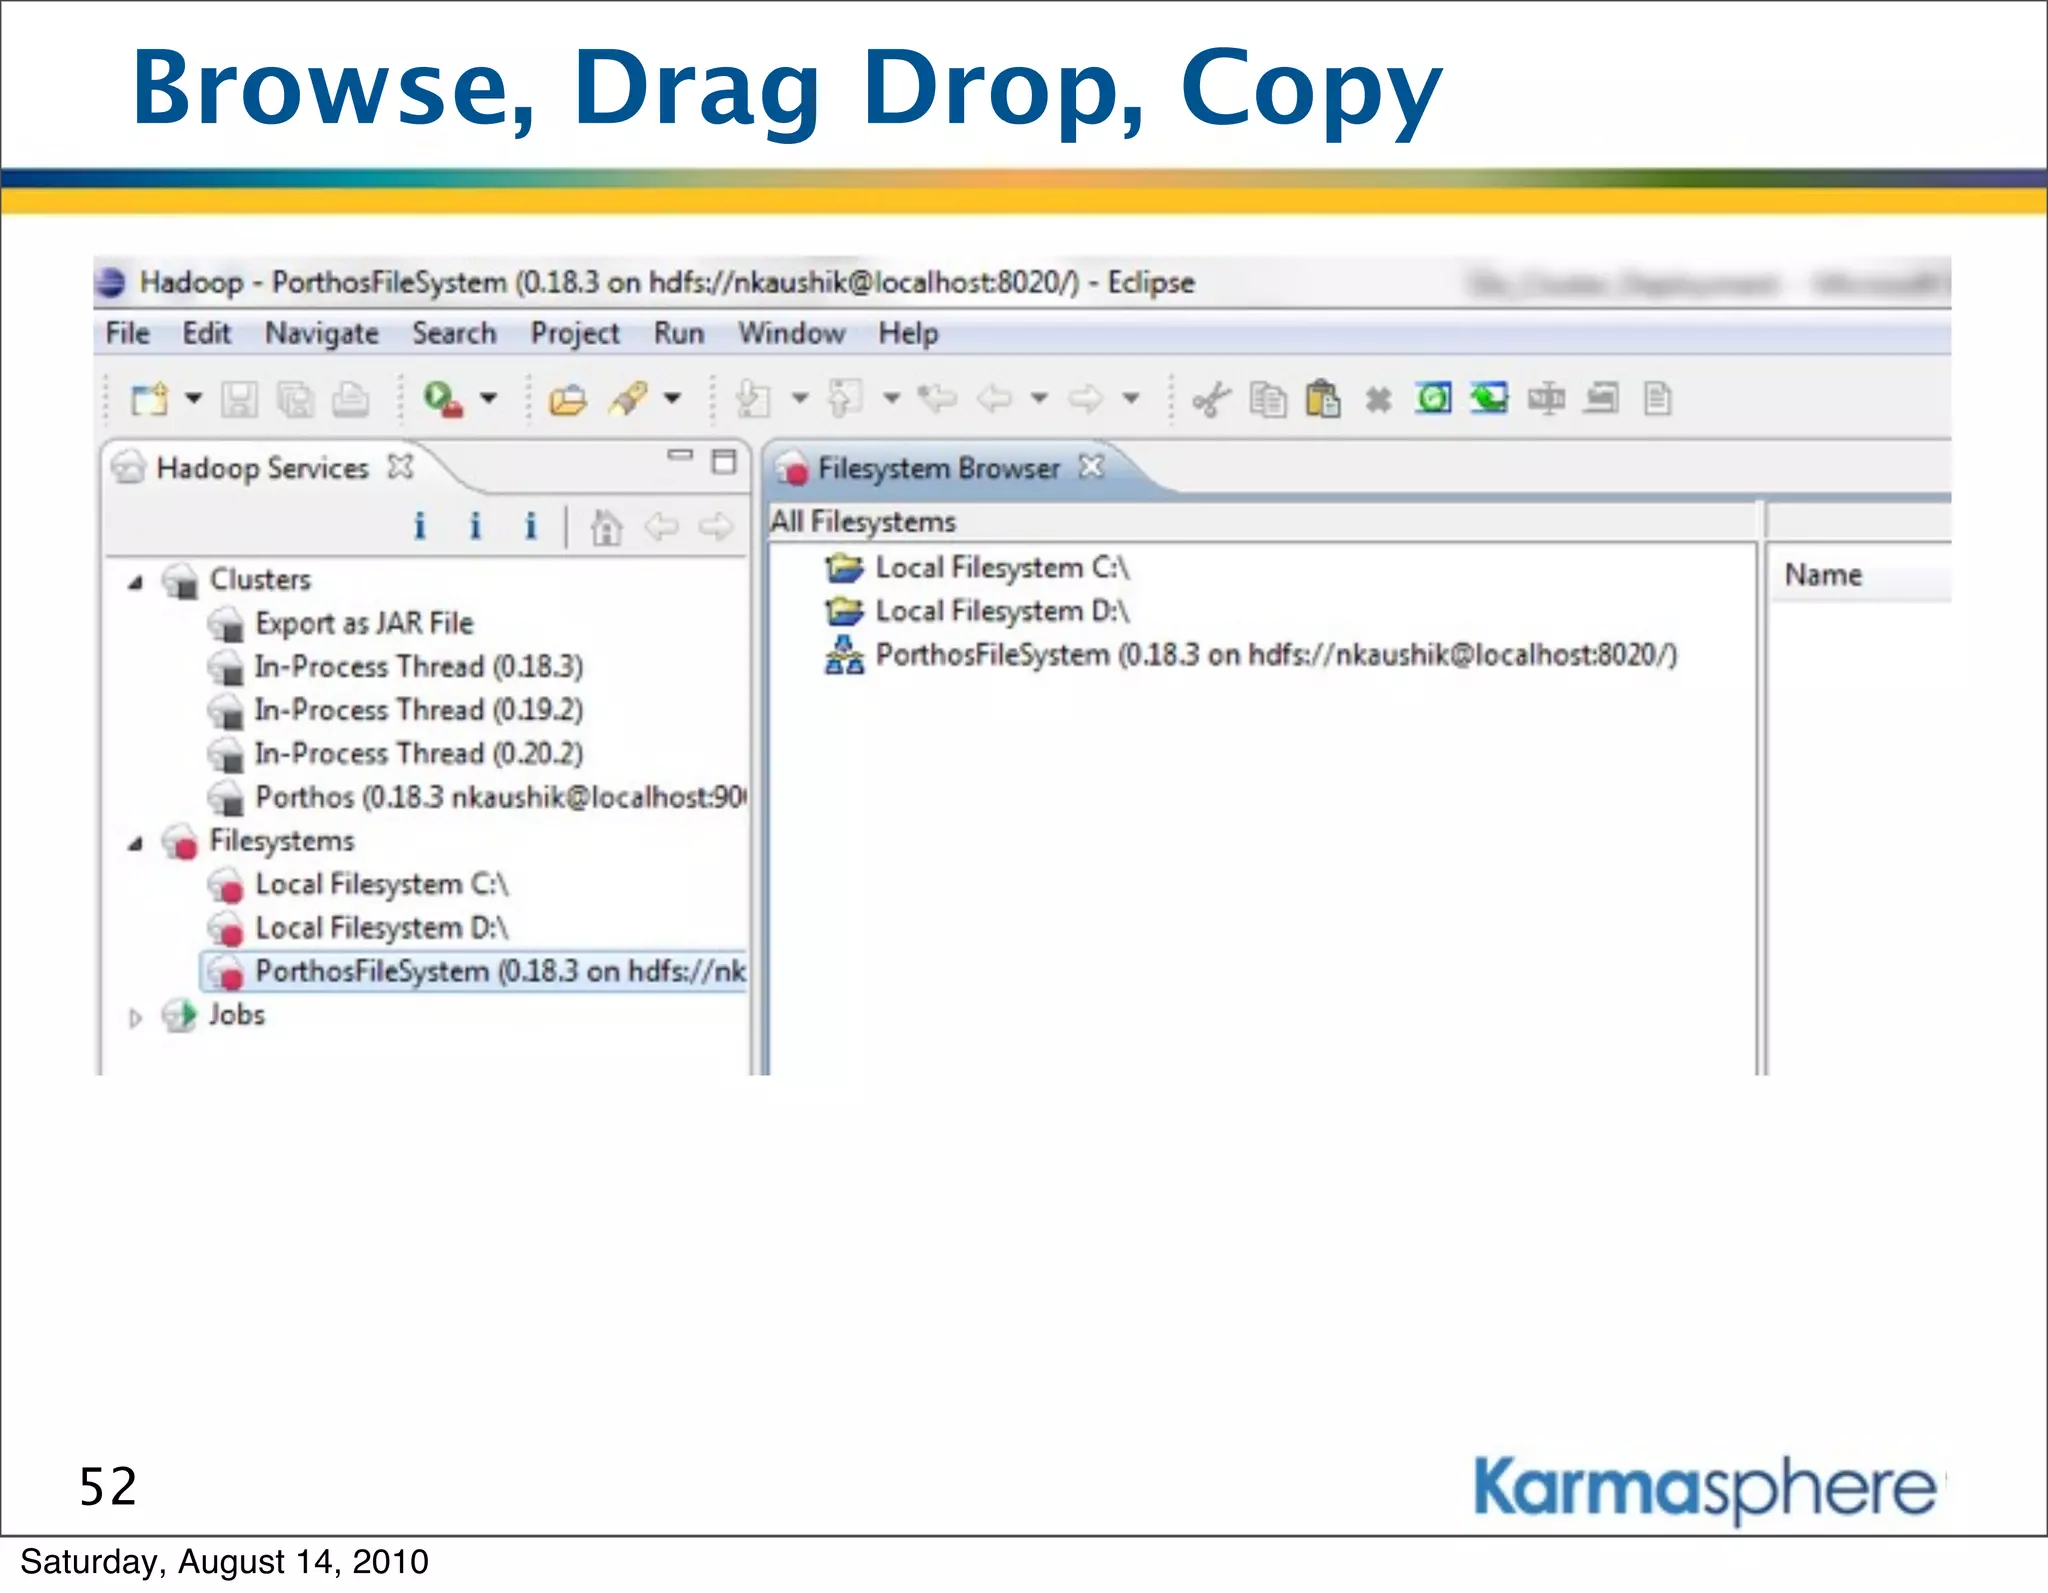Open the Back history dropdown arrow
This screenshot has height=1593, width=2048.
(x=1040, y=398)
